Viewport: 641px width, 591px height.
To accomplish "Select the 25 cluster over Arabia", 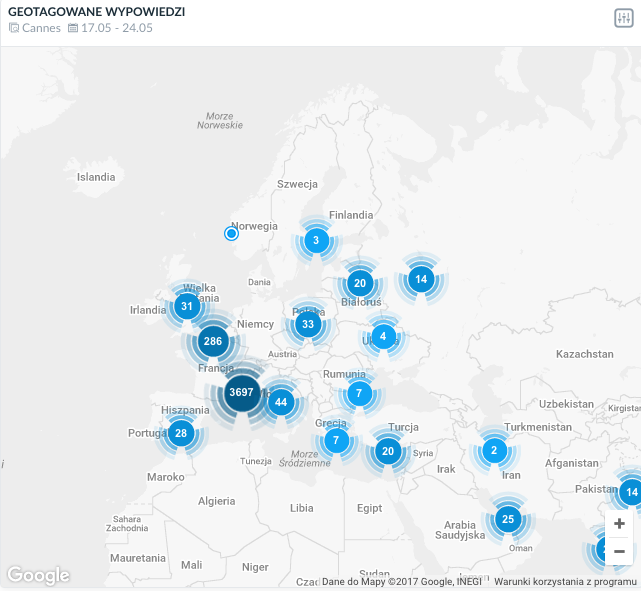I will [x=508, y=519].
